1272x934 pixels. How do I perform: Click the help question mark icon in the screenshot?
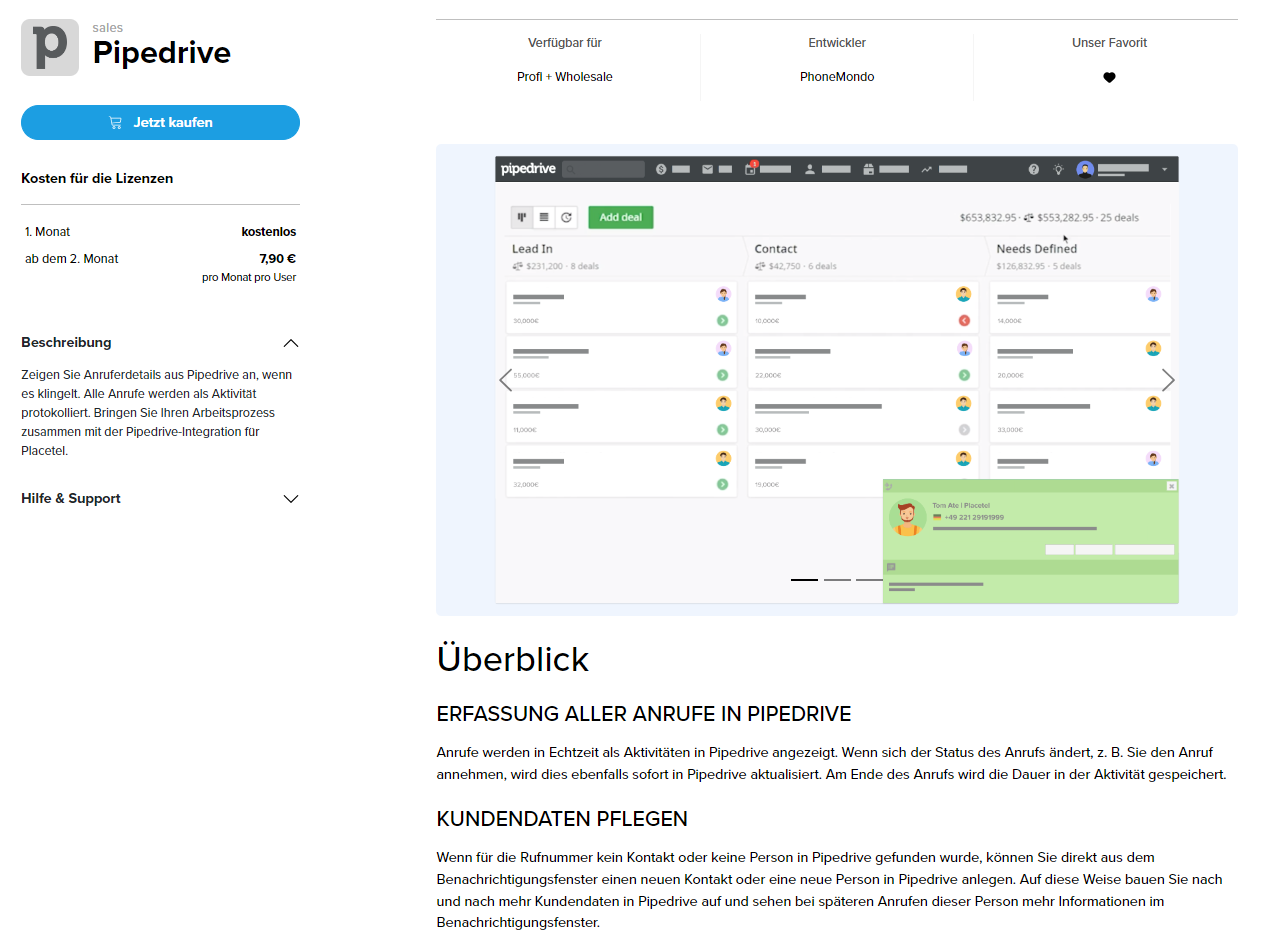point(1034,170)
